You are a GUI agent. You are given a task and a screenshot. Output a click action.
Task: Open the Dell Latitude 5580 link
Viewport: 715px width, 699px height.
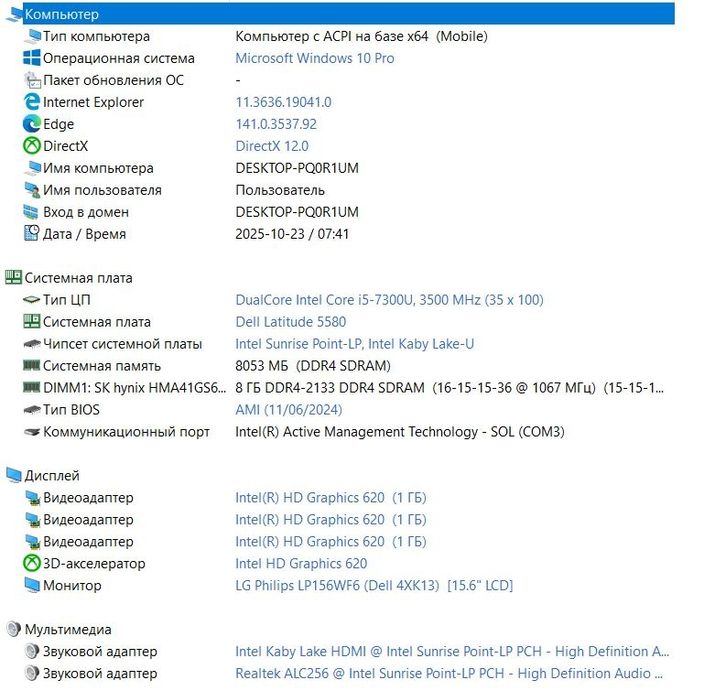pyautogui.click(x=290, y=321)
